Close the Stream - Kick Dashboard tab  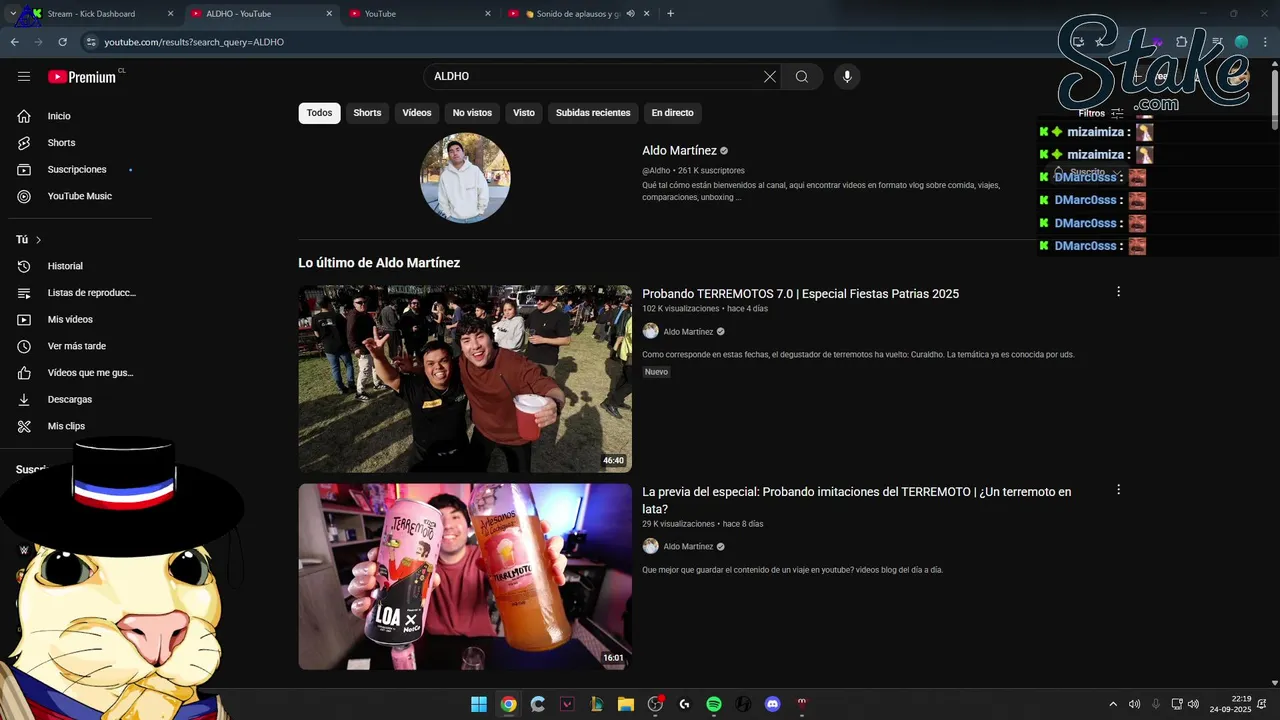(x=170, y=14)
